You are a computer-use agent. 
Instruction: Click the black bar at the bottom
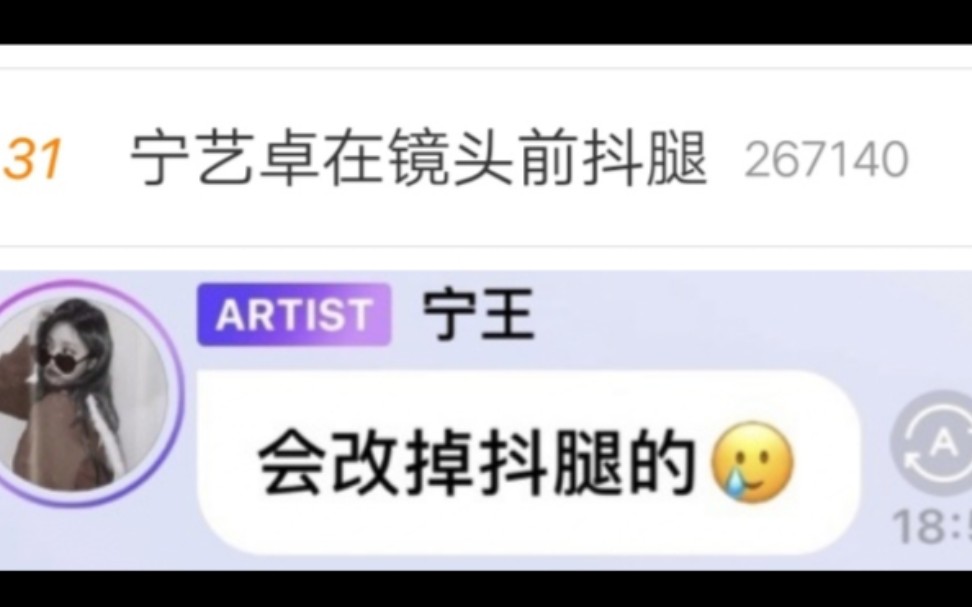(486, 588)
